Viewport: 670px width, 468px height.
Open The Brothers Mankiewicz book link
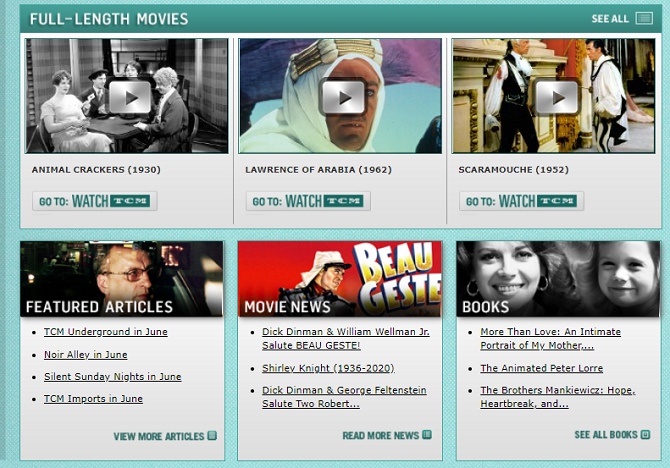pos(558,397)
